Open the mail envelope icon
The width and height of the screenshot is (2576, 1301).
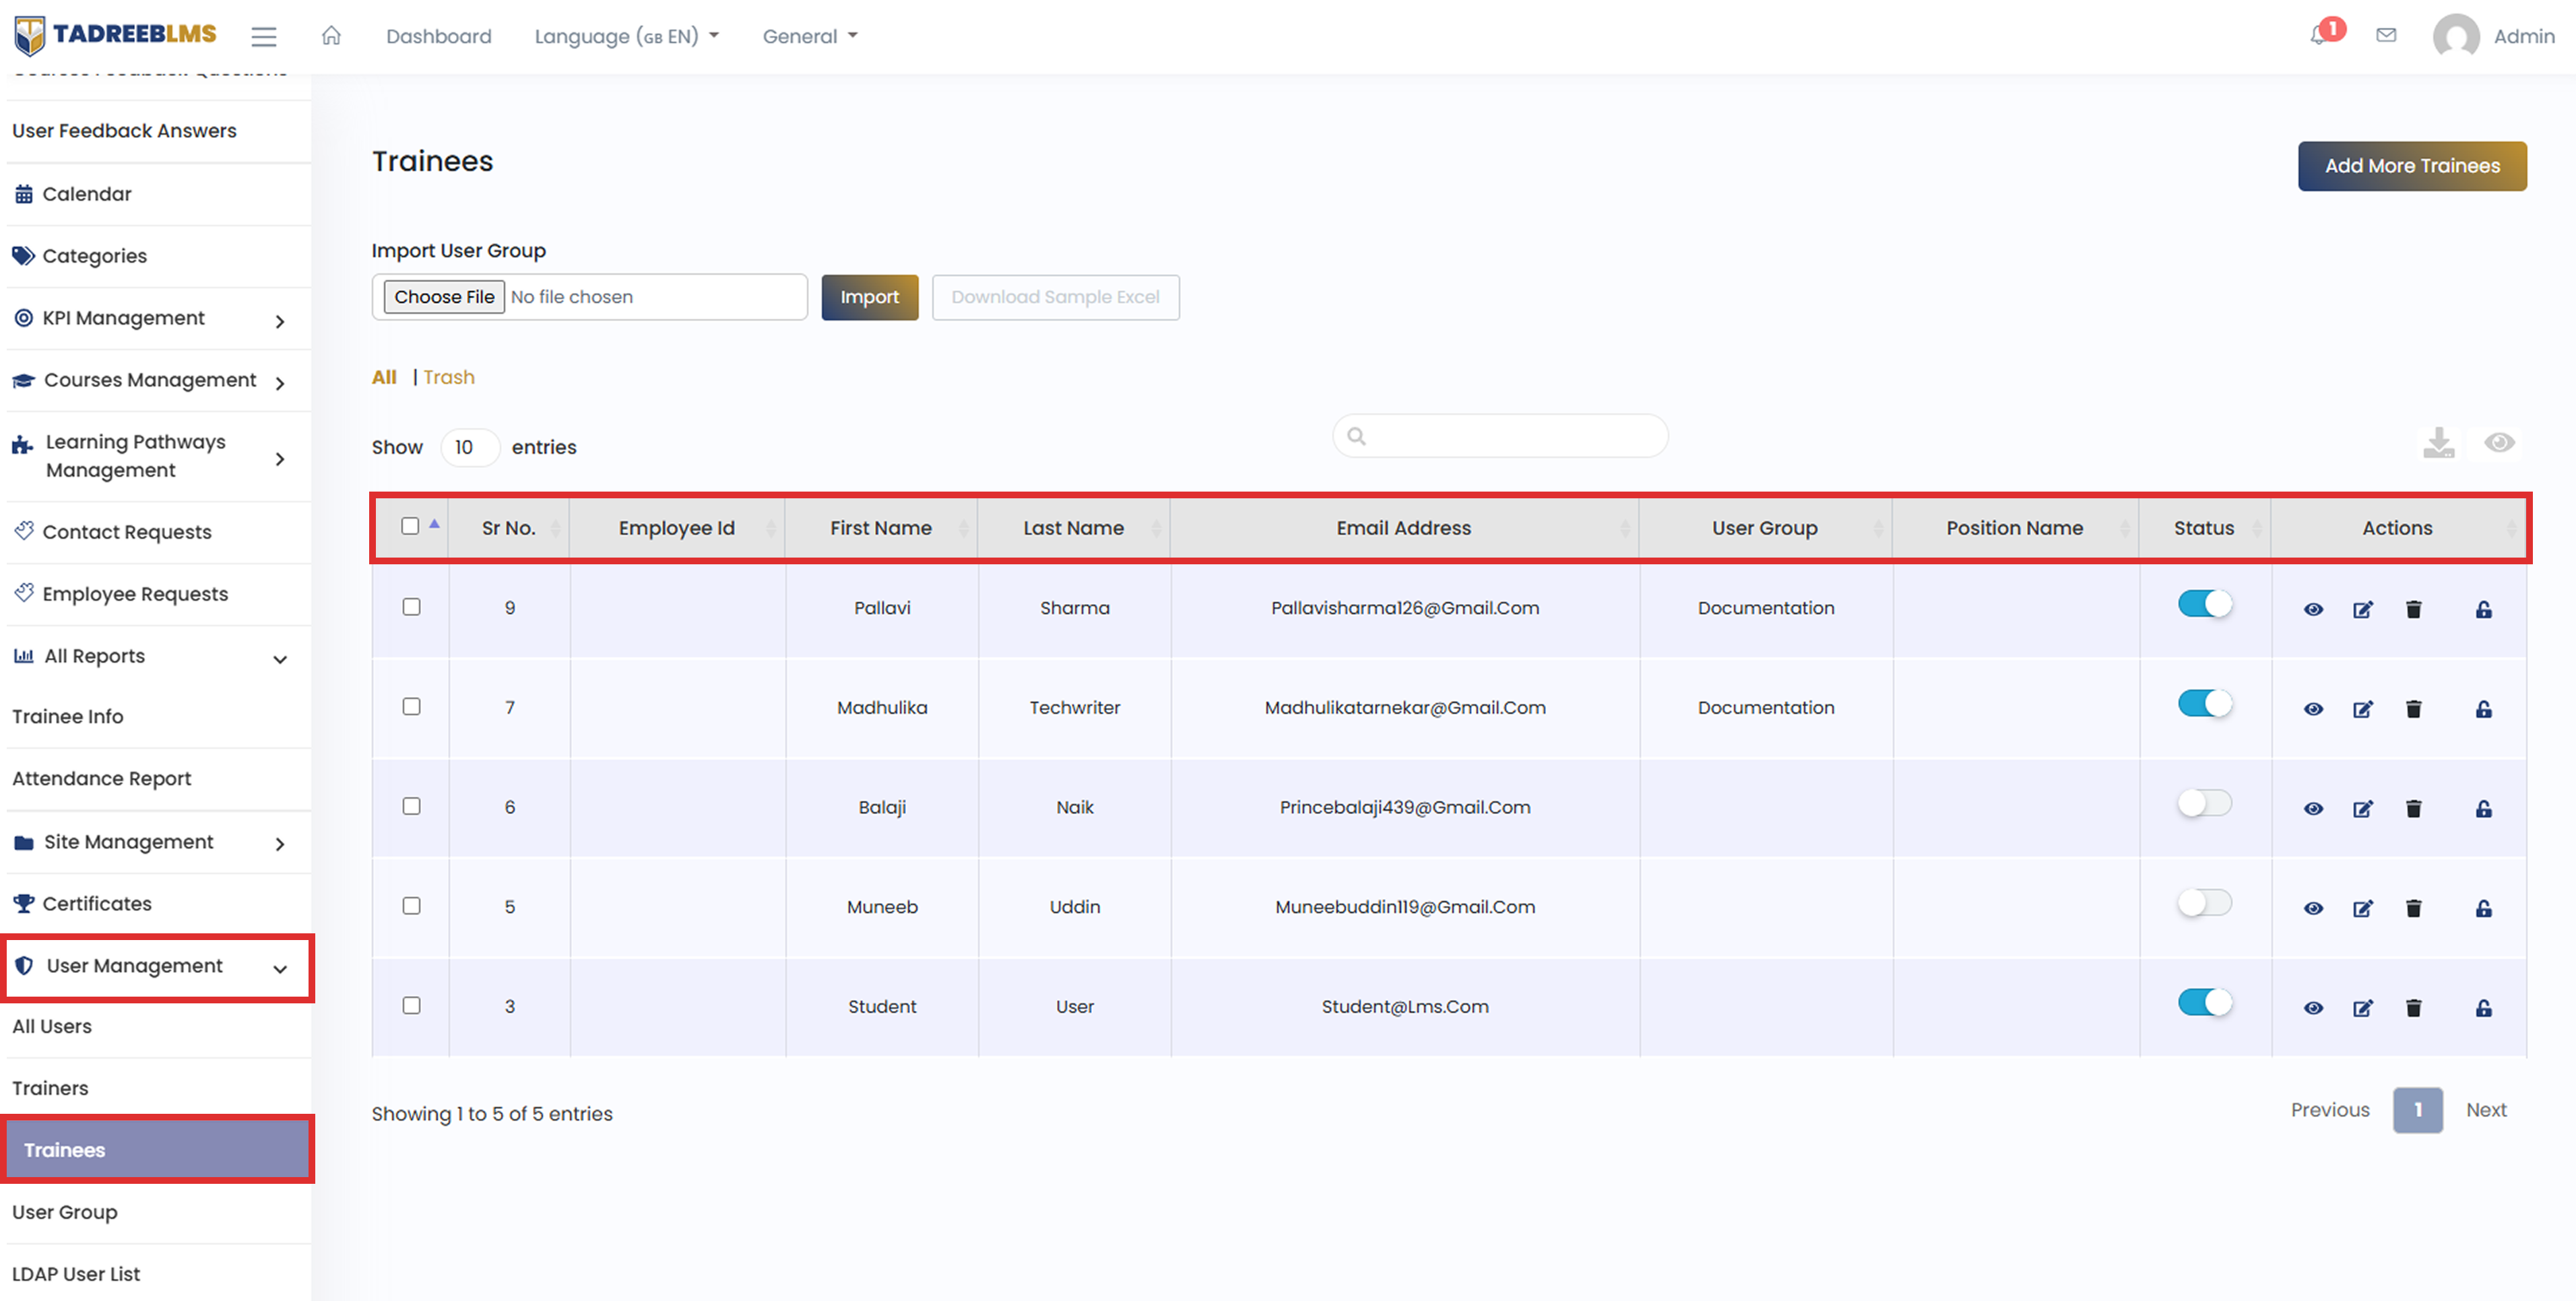[2386, 35]
